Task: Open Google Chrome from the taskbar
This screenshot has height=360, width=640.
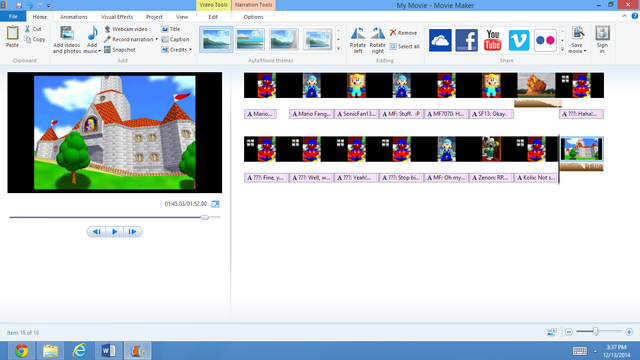Action: [22, 351]
